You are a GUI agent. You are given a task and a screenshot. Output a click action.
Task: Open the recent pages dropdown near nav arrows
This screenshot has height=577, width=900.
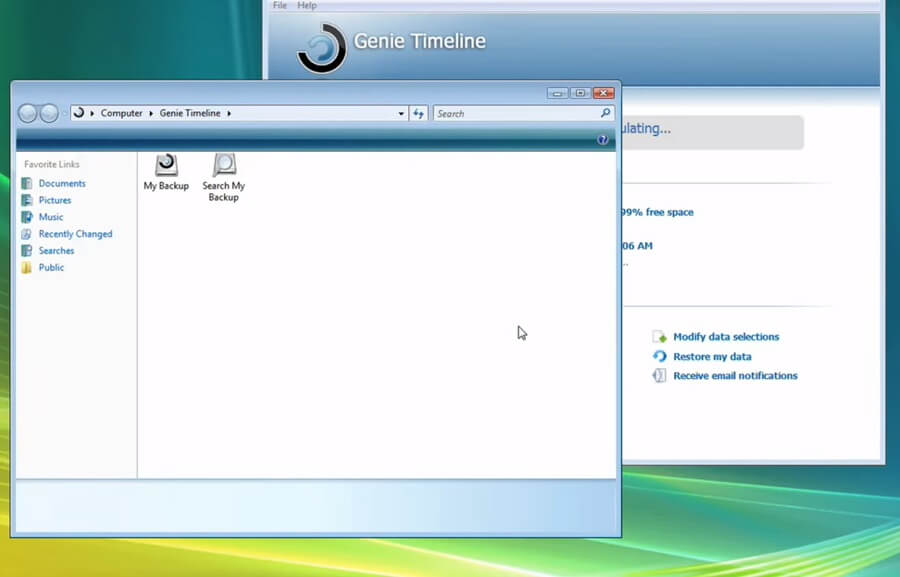pos(64,114)
